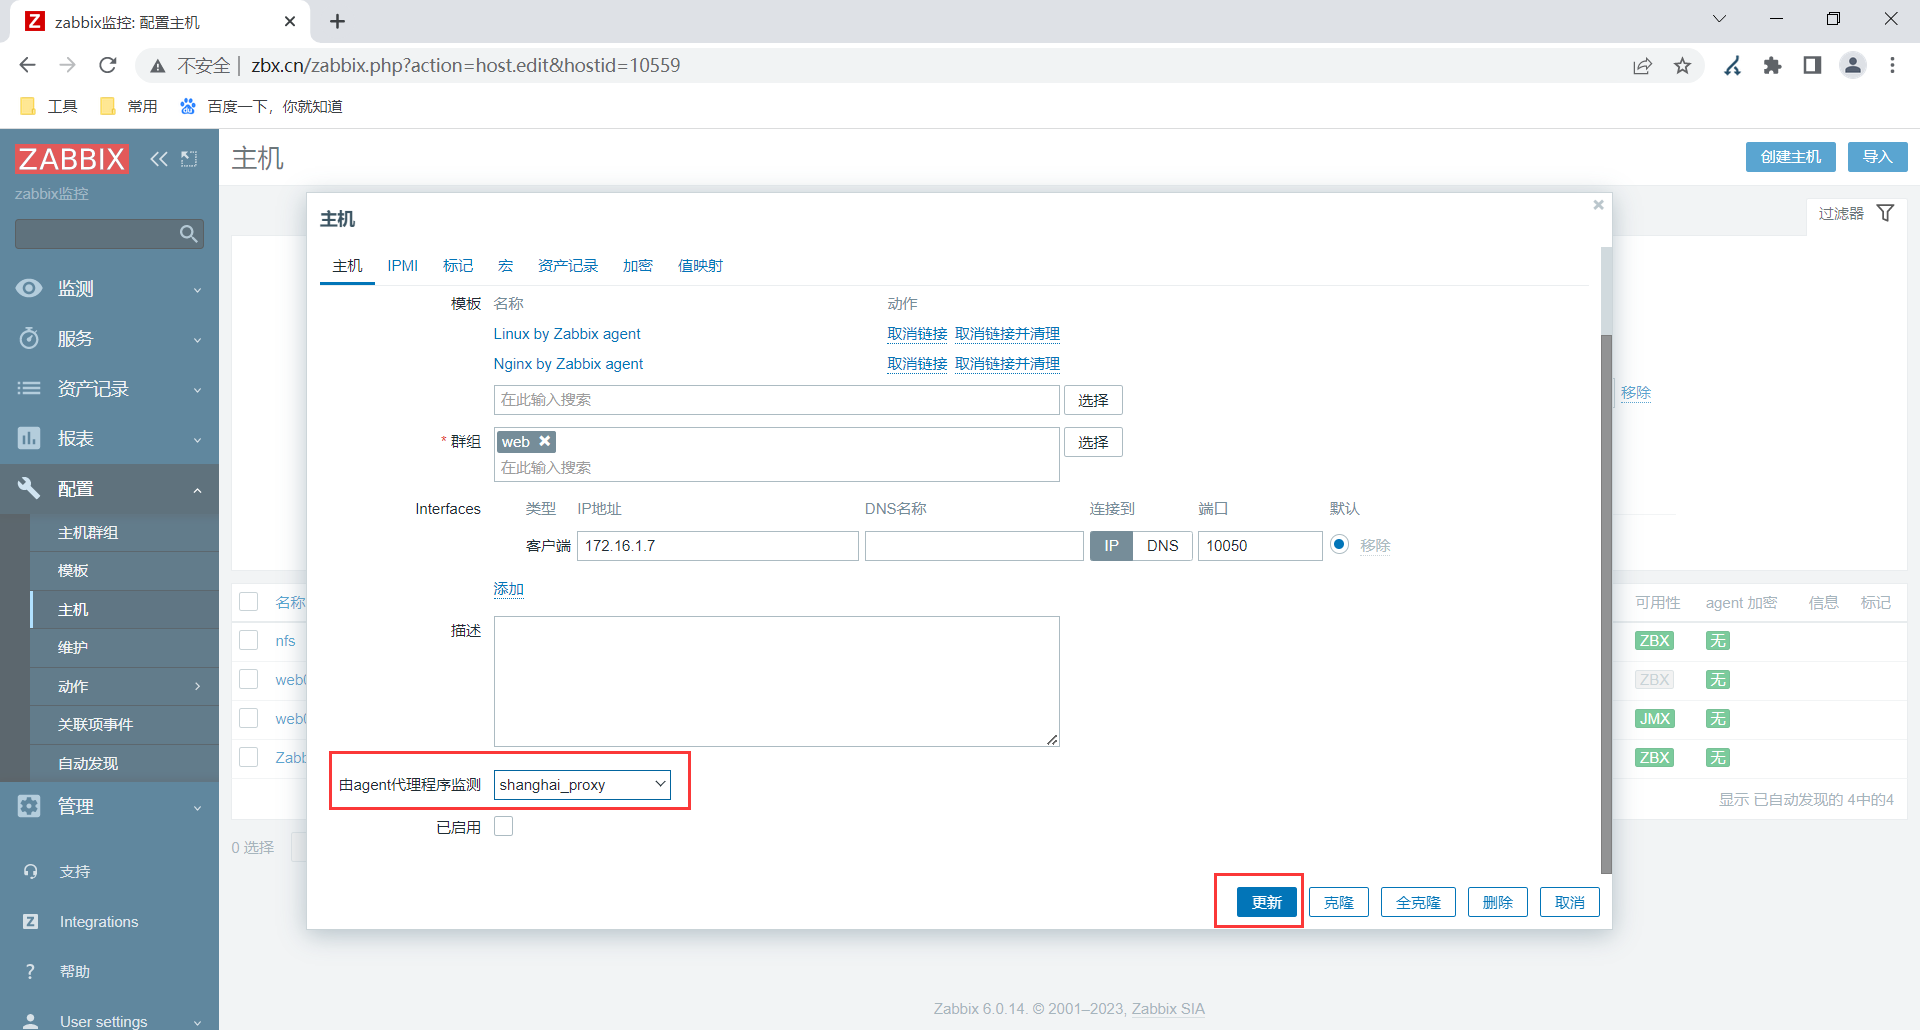This screenshot has width=1920, height=1030.
Task: Expand the 动作 submenu arrow
Action: (197, 686)
